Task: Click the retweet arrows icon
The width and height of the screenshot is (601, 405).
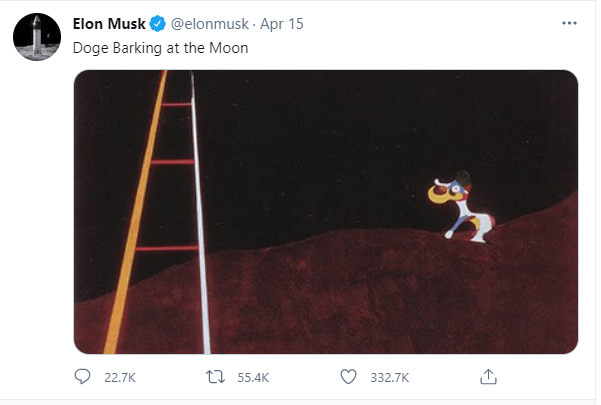Action: (x=215, y=377)
